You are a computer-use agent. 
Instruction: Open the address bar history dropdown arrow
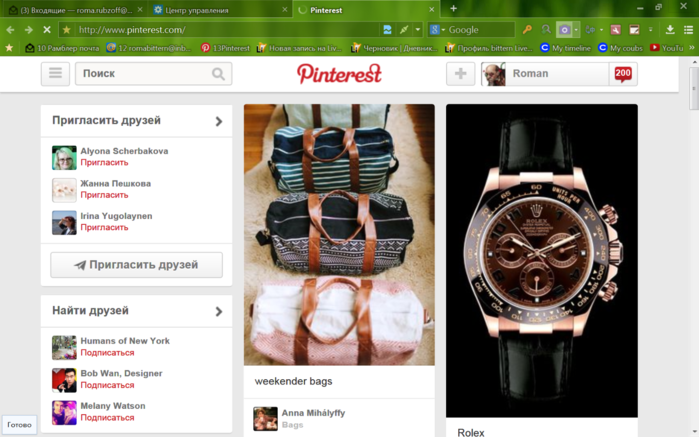pyautogui.click(x=418, y=30)
